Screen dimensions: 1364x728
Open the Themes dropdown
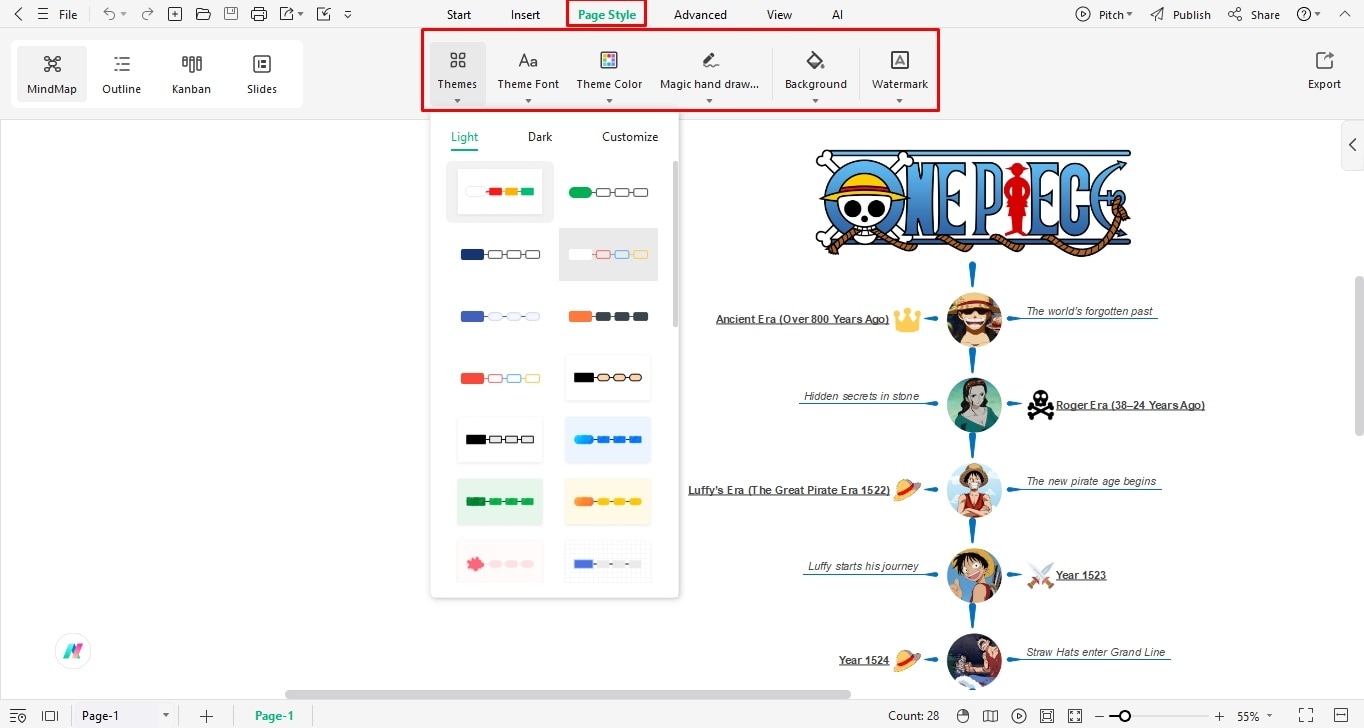457,74
